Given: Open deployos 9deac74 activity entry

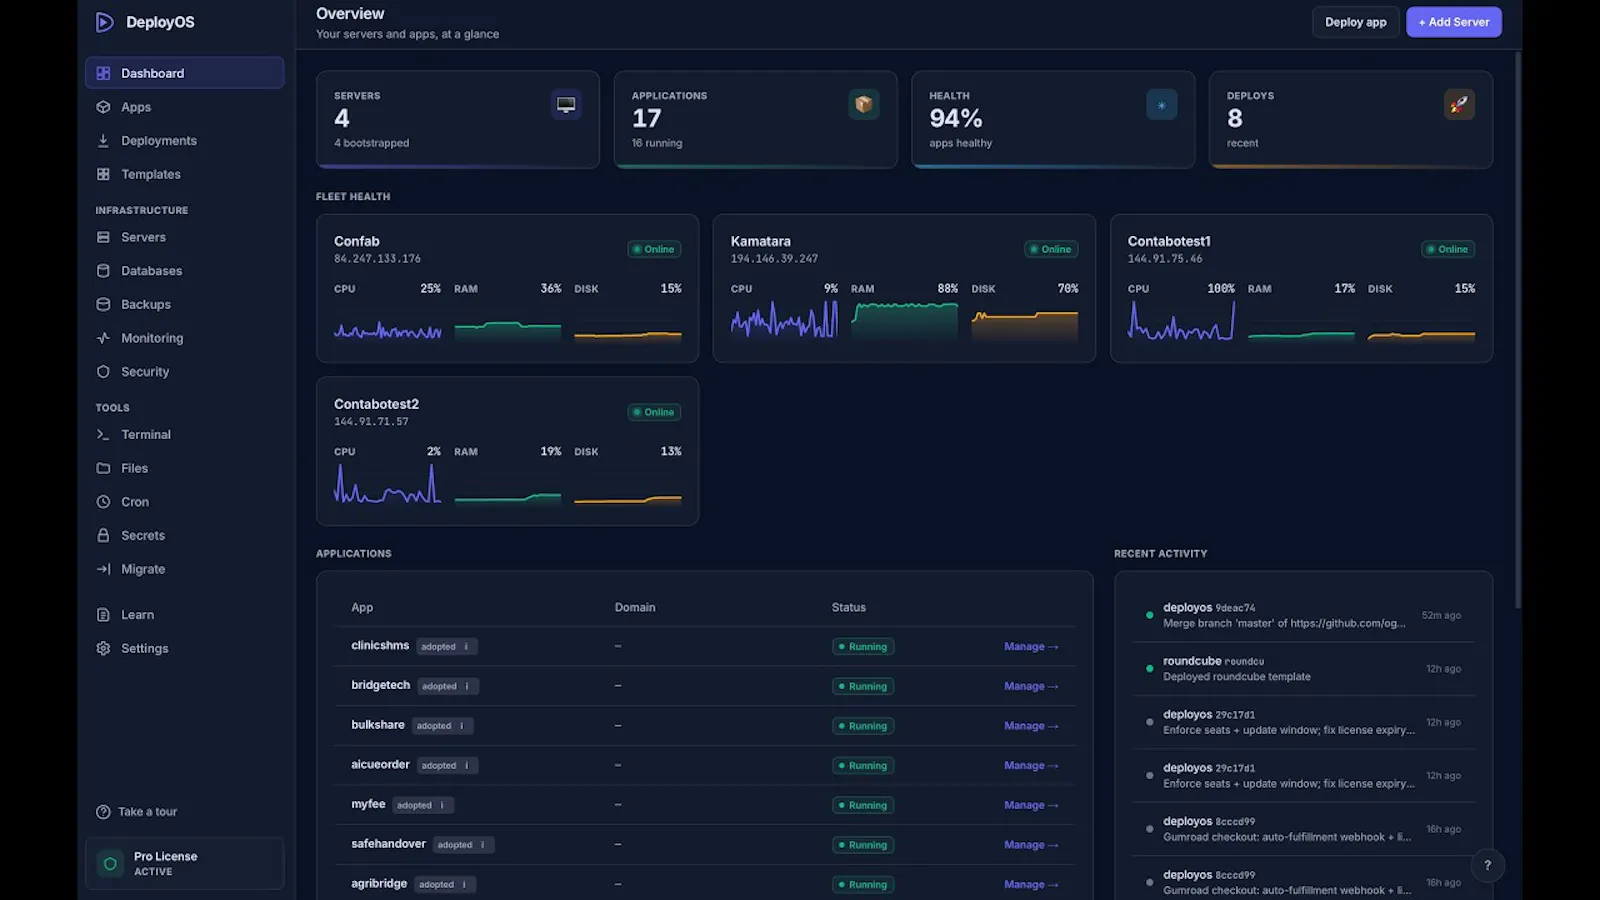Looking at the screenshot, I should pos(1303,615).
